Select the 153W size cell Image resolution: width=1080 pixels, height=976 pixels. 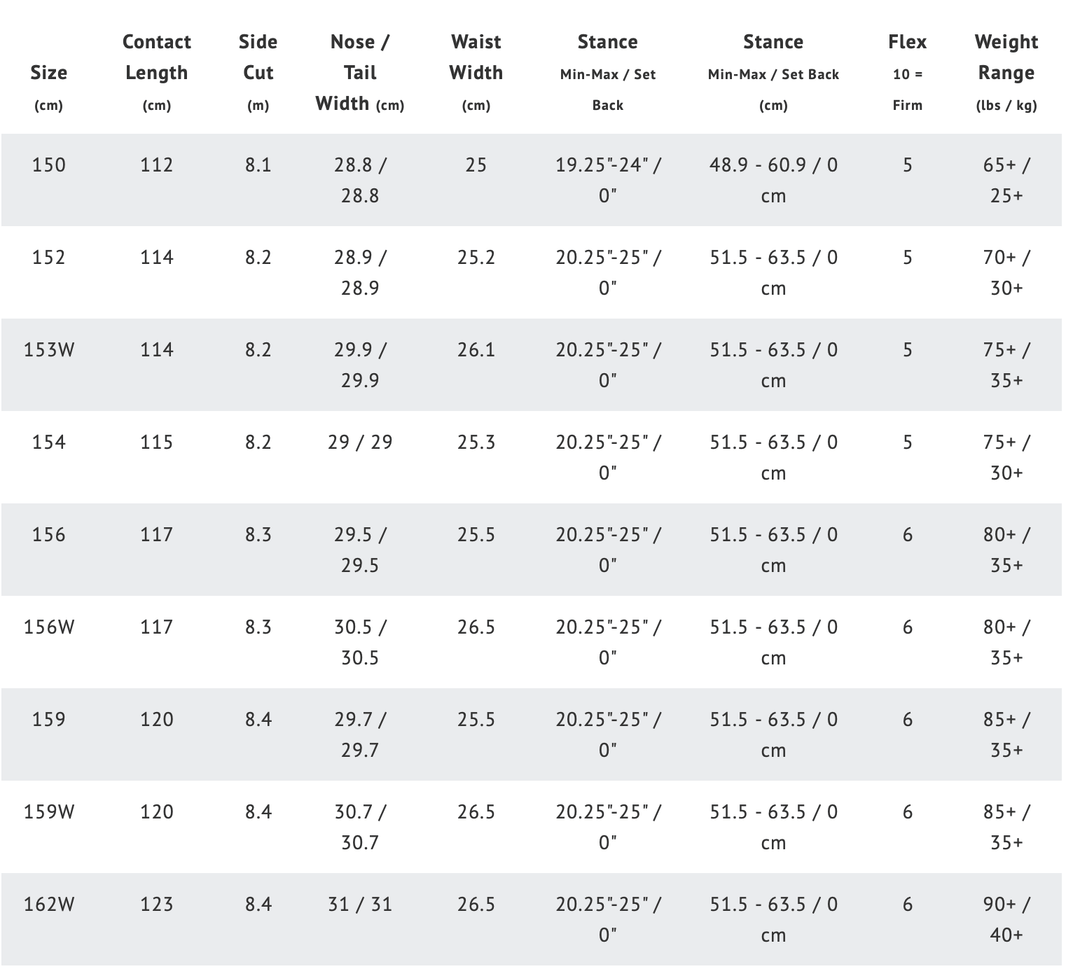point(48,350)
